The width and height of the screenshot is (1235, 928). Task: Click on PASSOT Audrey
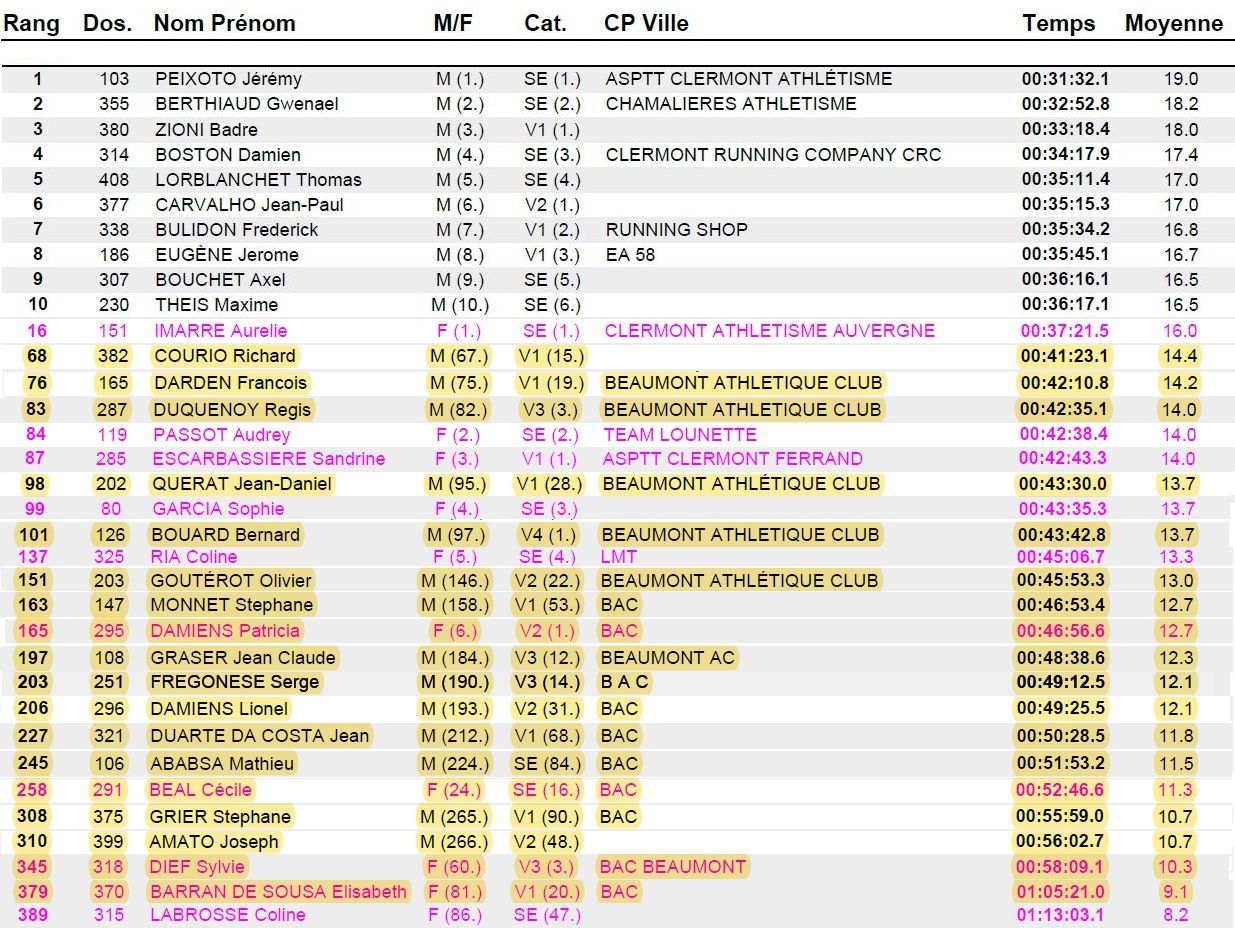[x=221, y=435]
